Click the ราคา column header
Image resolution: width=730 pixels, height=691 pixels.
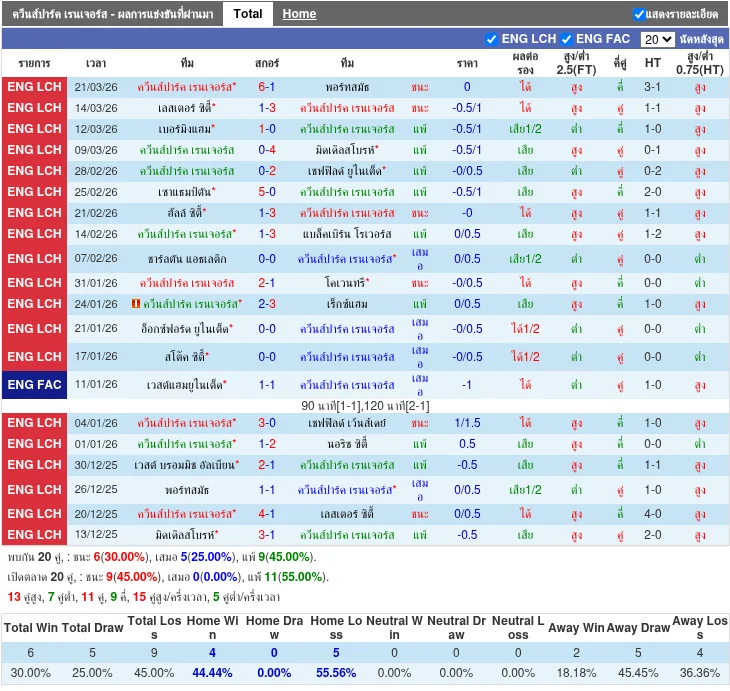click(x=467, y=63)
